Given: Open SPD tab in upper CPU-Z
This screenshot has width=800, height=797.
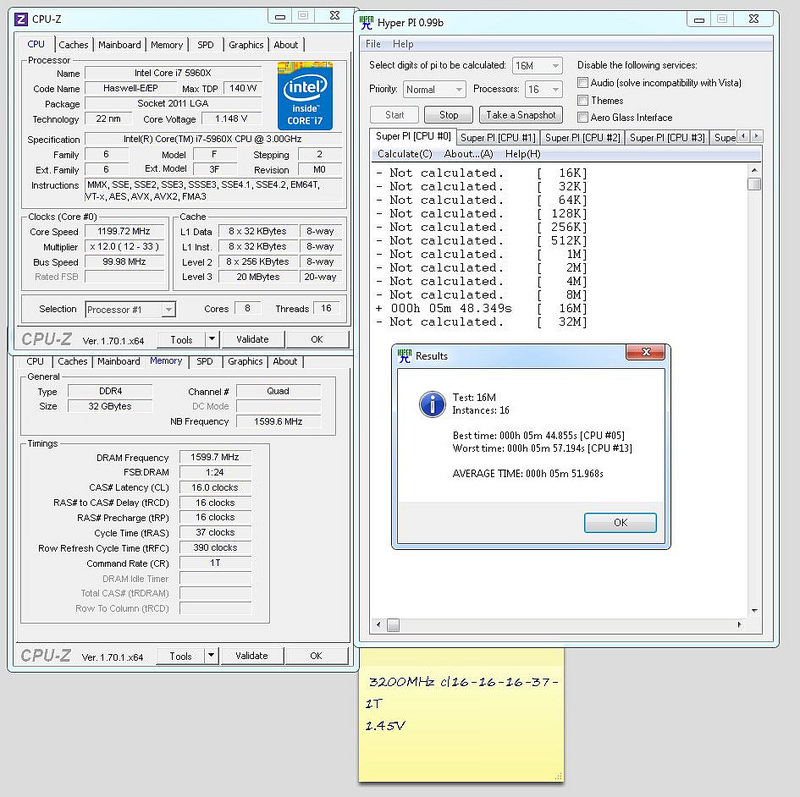Looking at the screenshot, I should [x=205, y=44].
